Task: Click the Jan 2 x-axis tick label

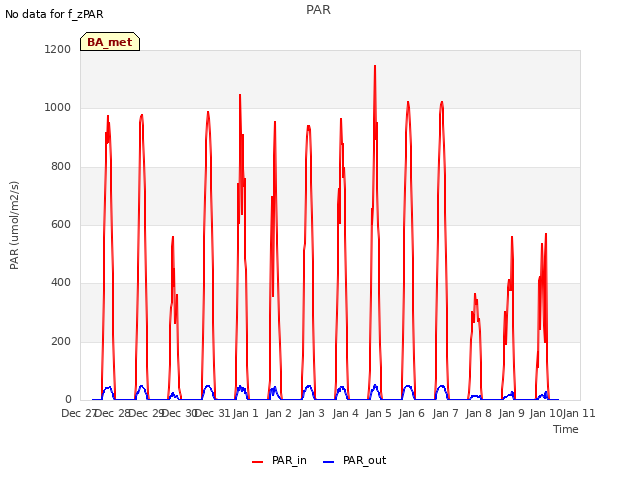Action: [279, 413]
